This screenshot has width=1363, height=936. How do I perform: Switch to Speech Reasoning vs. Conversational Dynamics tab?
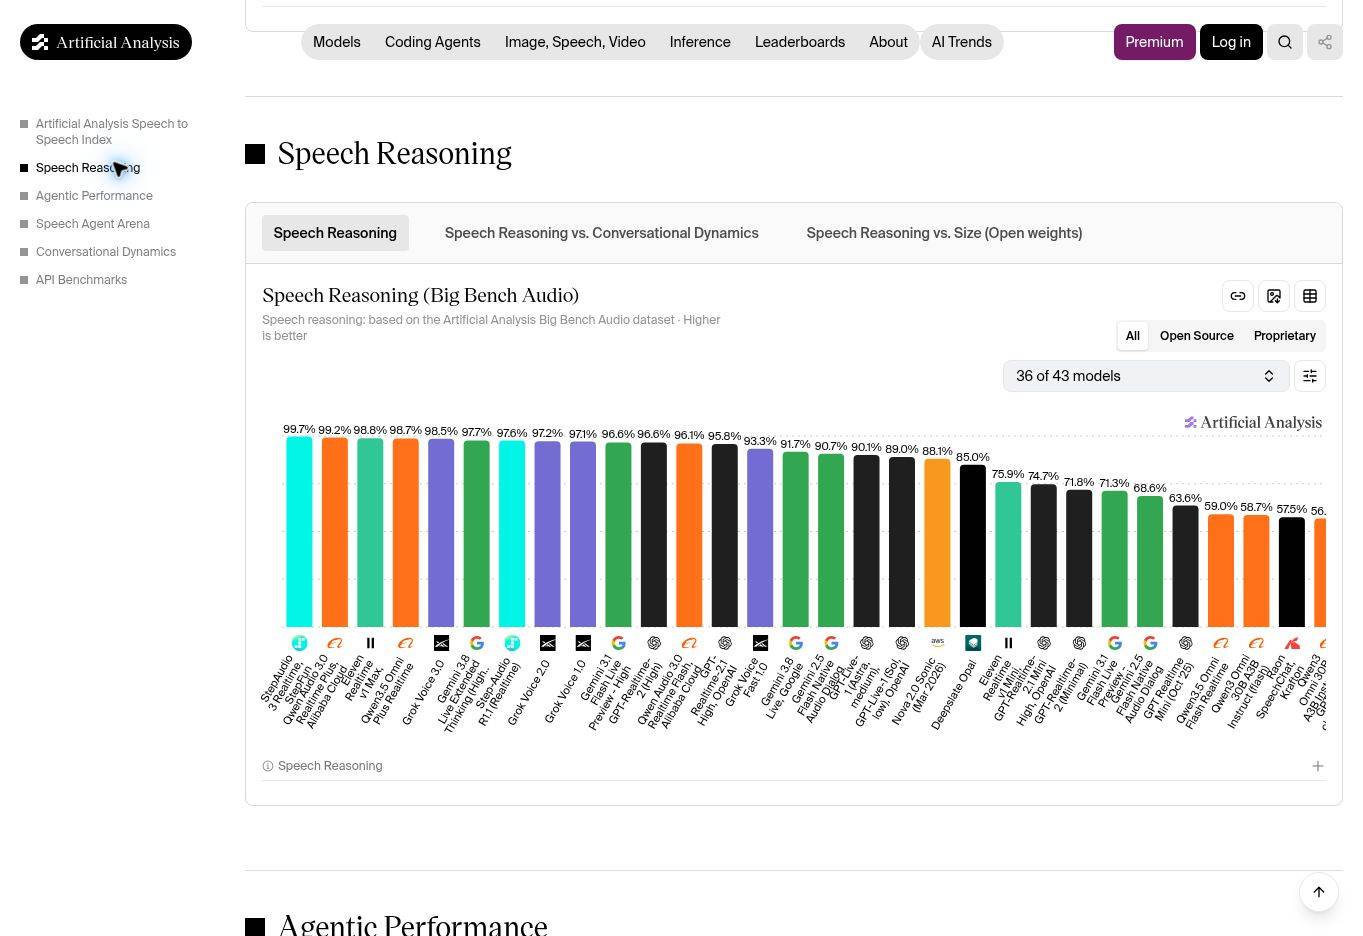click(x=602, y=233)
